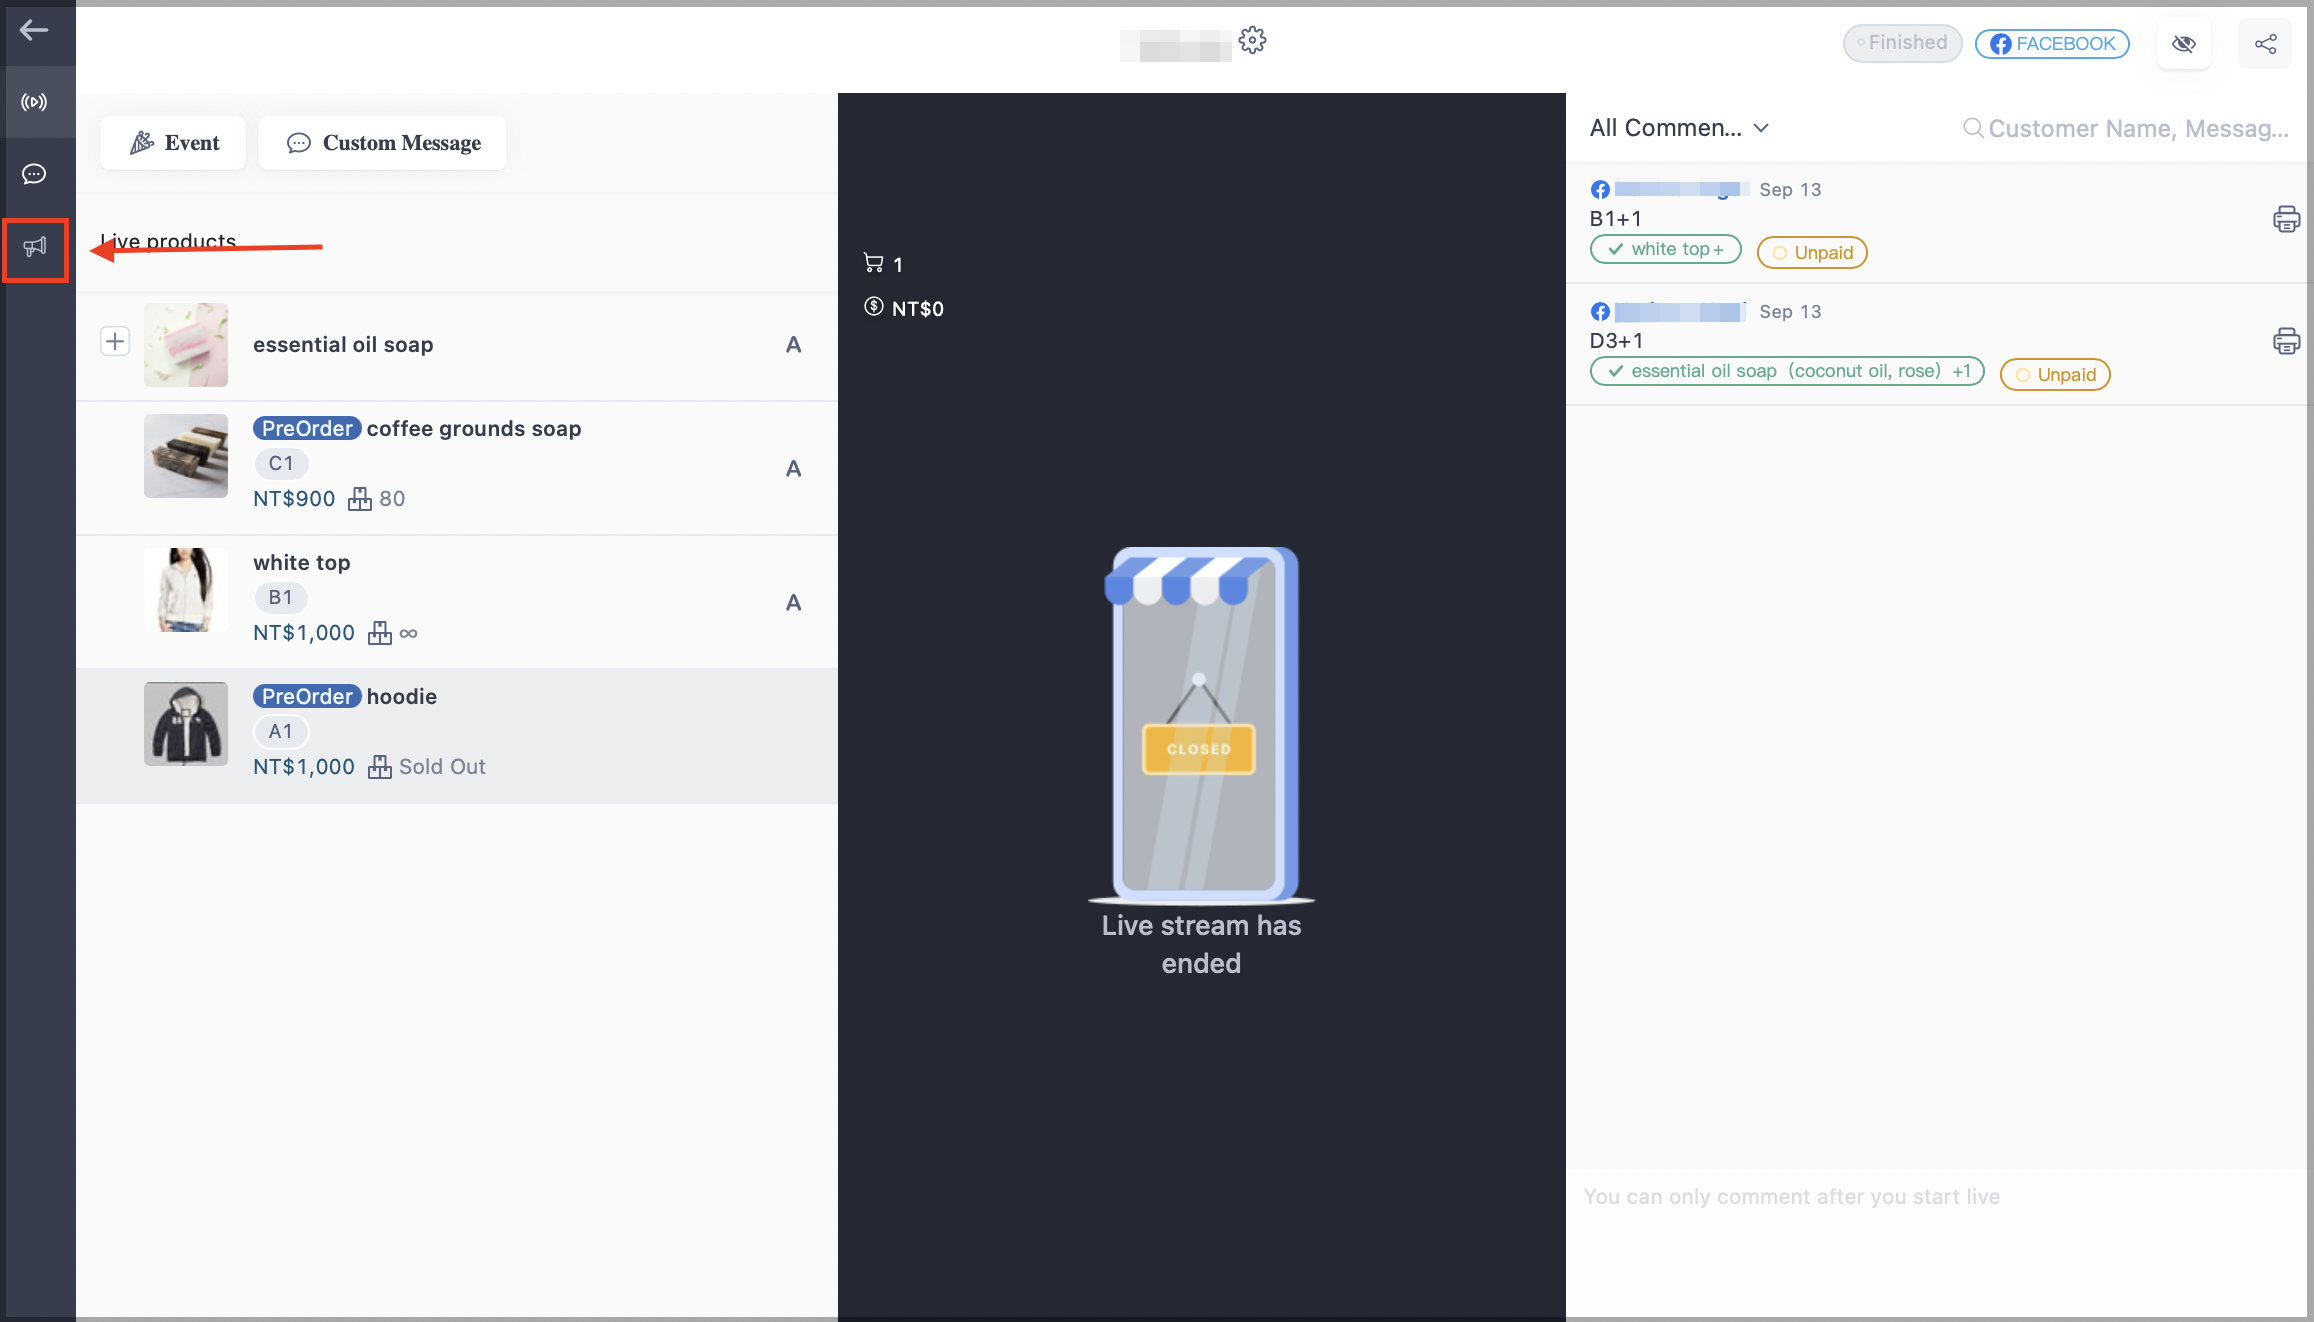Click the white top+ order tag

pyautogui.click(x=1666, y=249)
